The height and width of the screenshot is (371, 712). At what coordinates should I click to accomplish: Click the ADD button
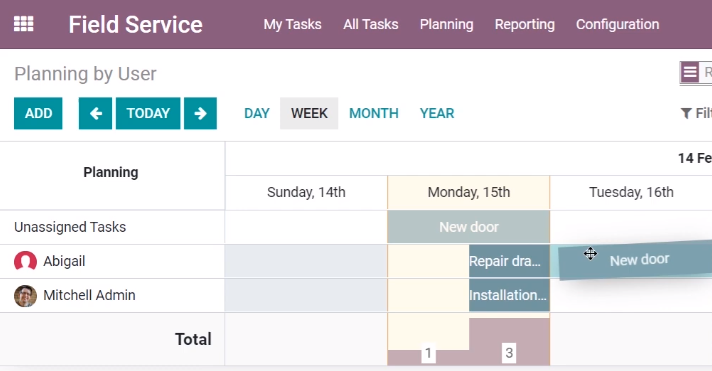point(38,113)
